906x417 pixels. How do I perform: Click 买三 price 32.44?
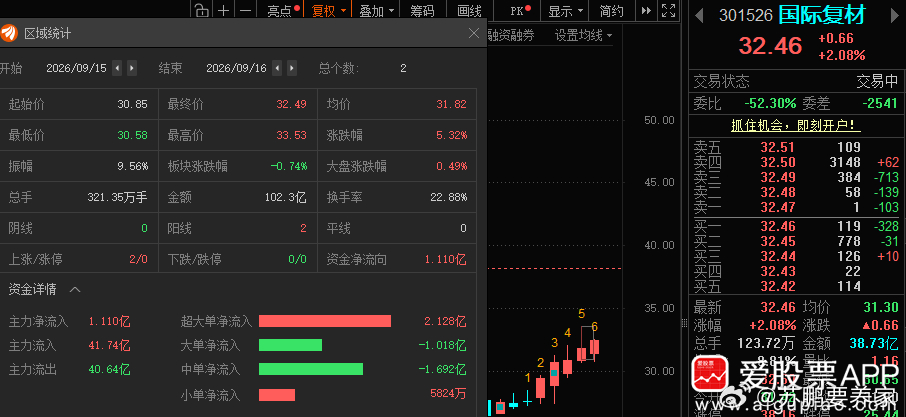click(778, 256)
